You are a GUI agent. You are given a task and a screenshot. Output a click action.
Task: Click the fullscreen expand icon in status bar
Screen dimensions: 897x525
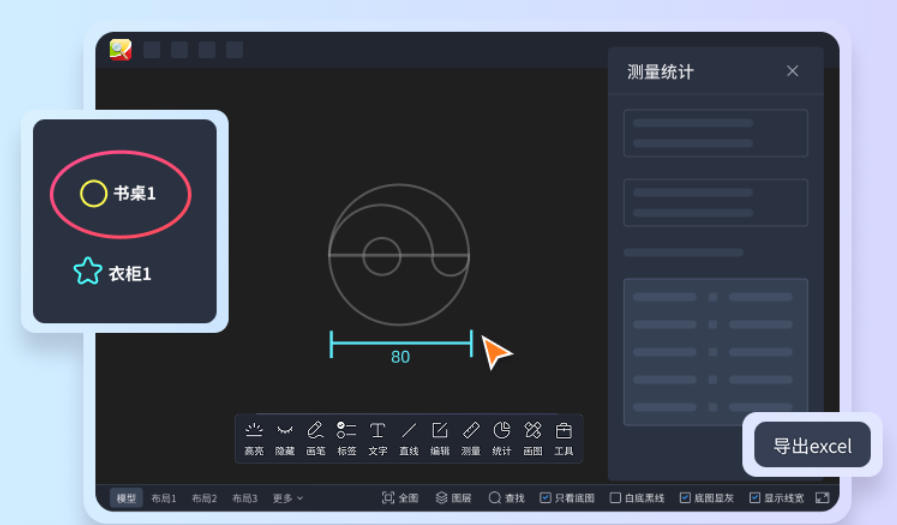[822, 498]
